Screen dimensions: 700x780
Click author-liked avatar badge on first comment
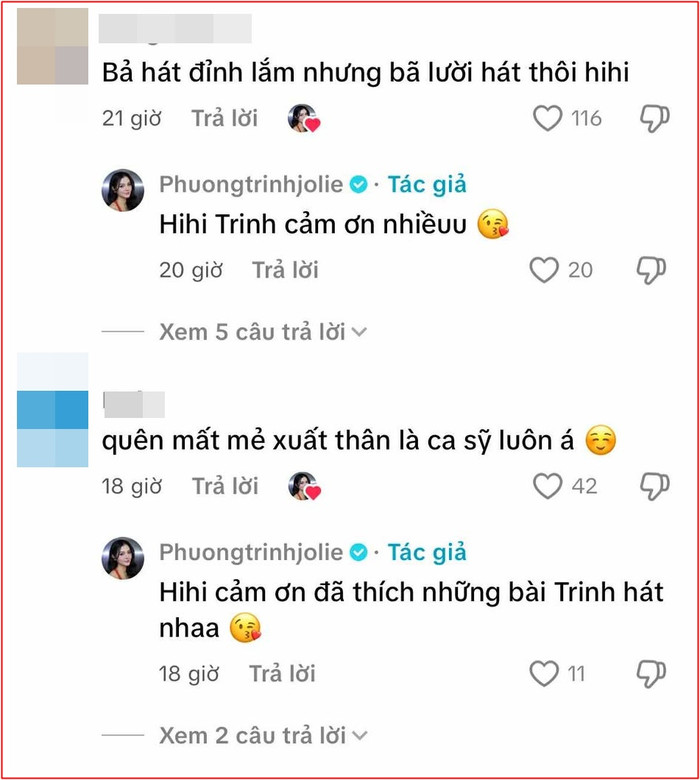tap(303, 118)
